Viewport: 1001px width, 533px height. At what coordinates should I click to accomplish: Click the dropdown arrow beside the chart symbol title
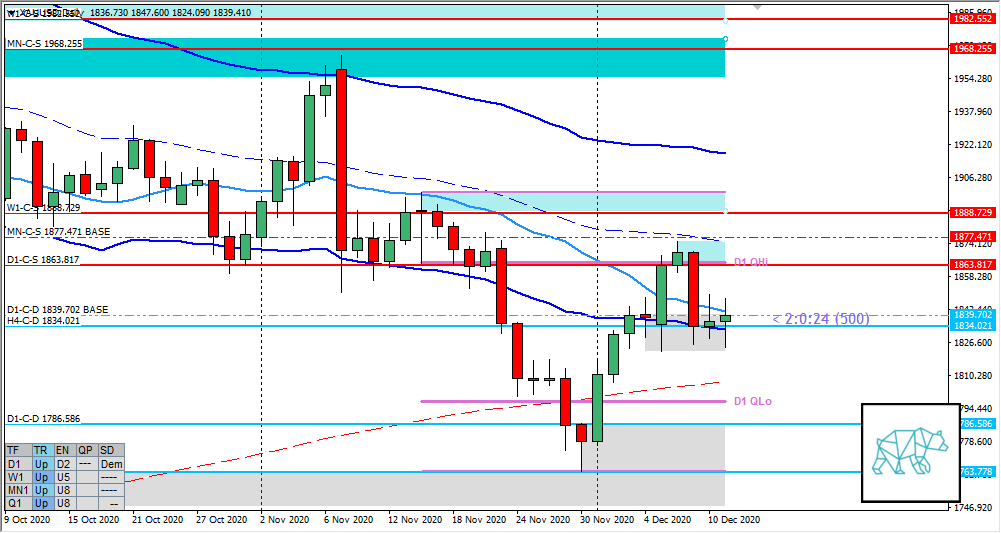11,13
